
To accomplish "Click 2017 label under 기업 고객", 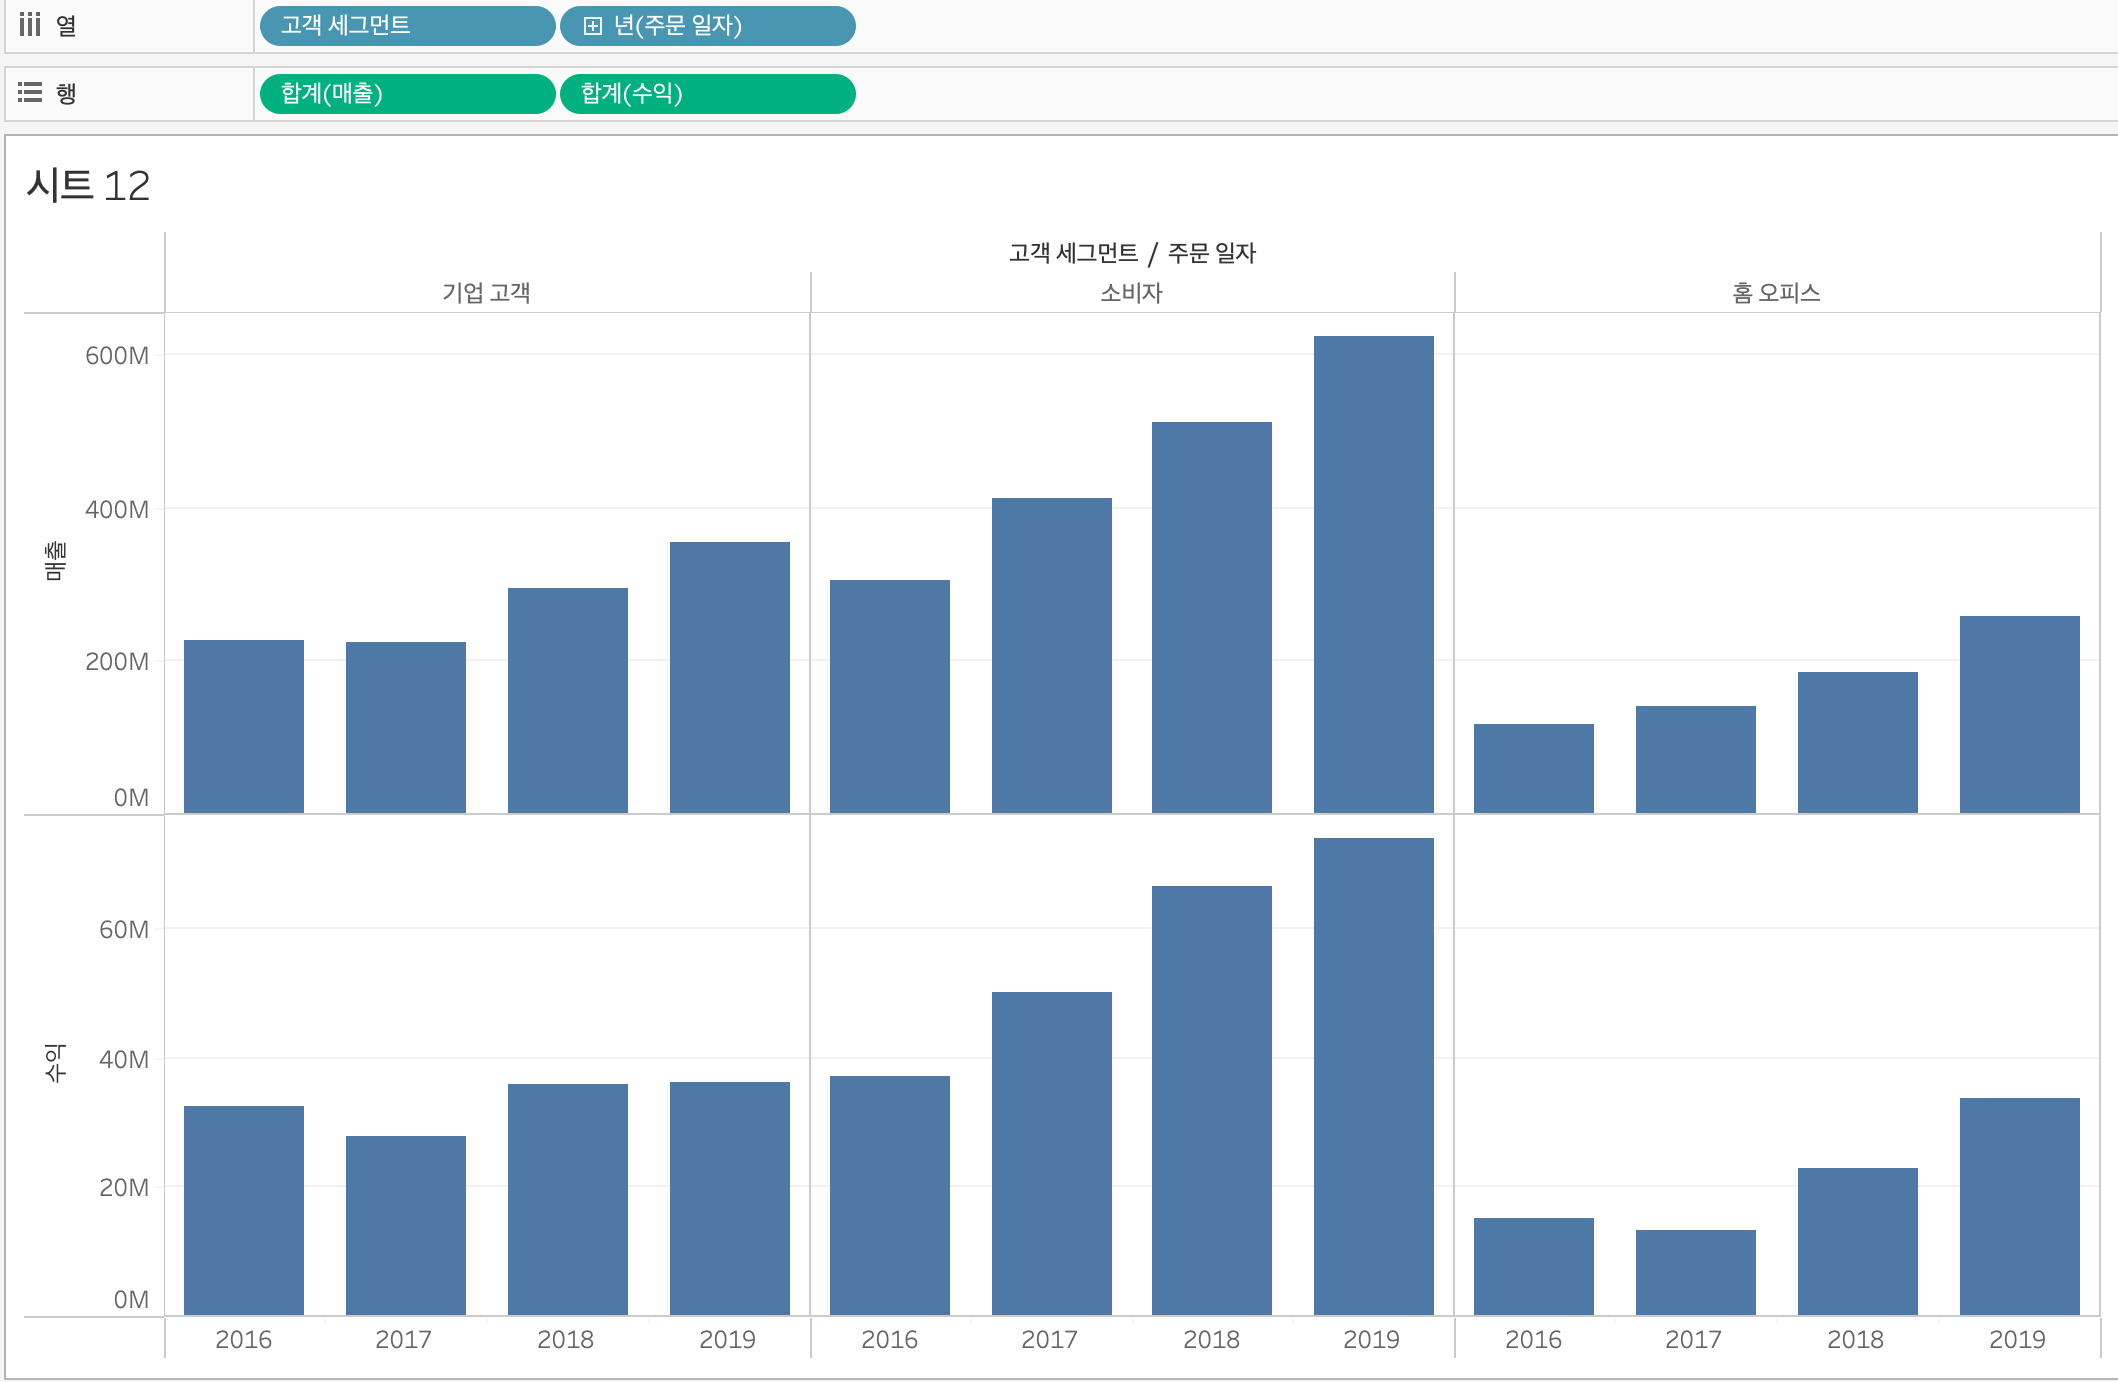I will 403,1339.
